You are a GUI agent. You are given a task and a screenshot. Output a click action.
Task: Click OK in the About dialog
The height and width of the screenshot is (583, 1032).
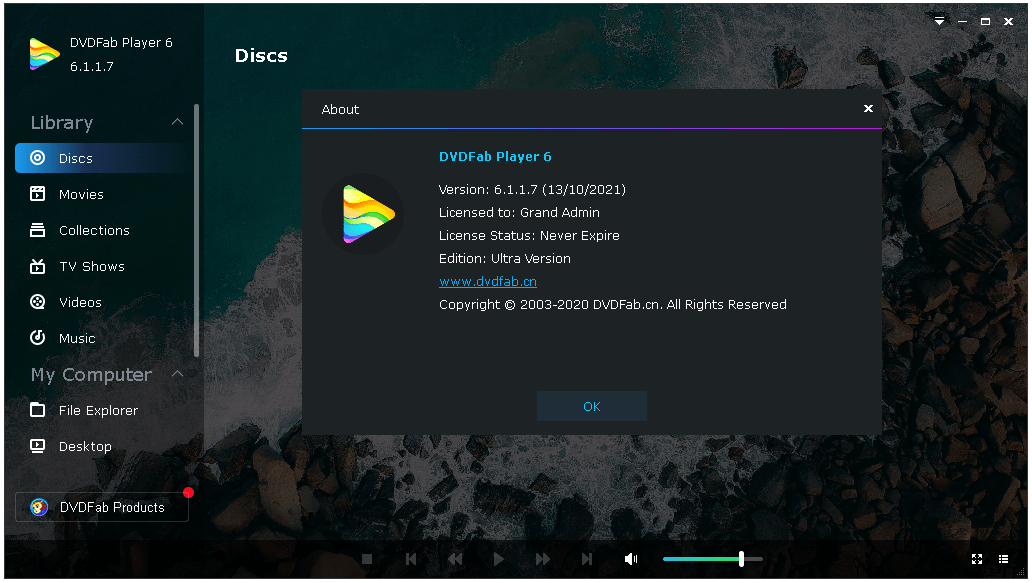pyautogui.click(x=592, y=407)
